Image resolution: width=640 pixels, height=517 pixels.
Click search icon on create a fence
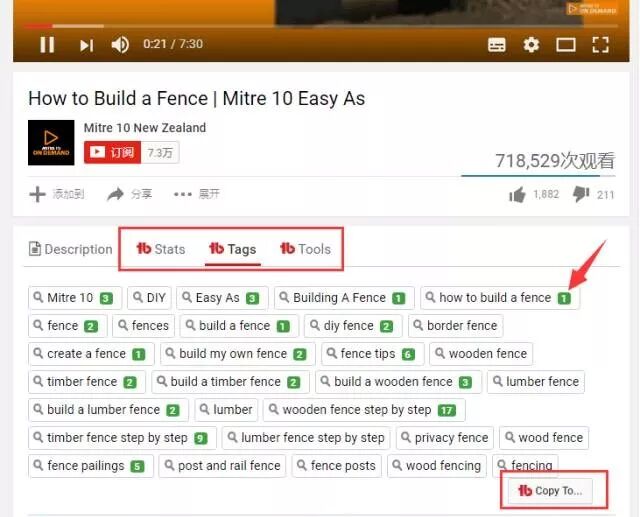pos(38,353)
